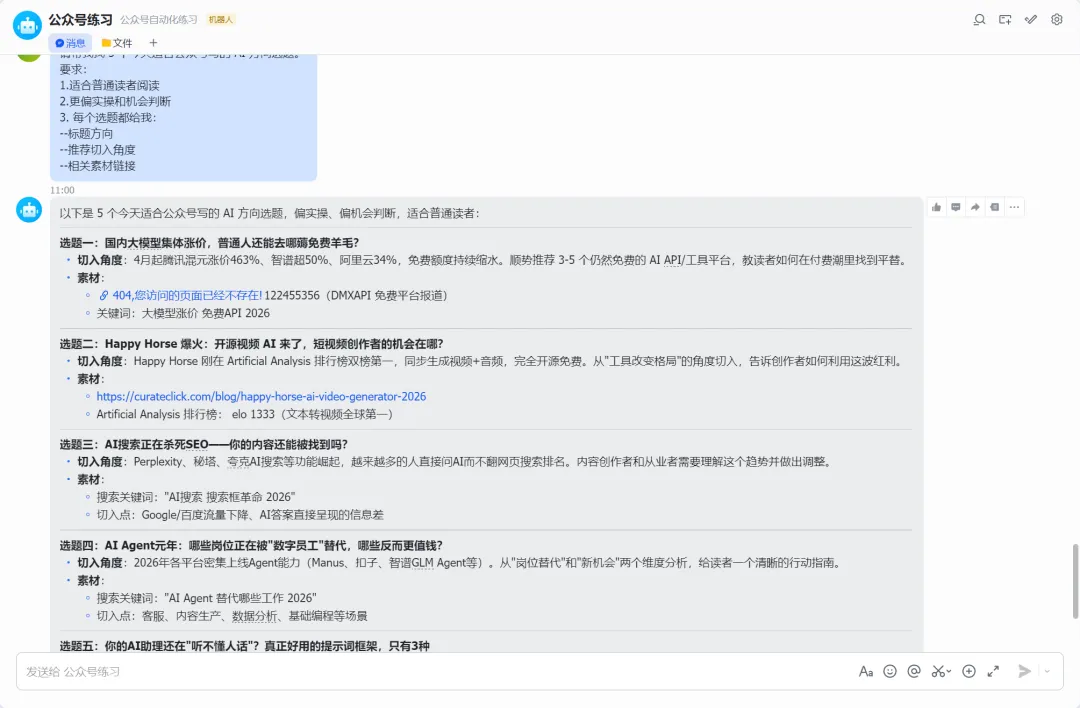The width and height of the screenshot is (1080, 708).
Task: Click heading 选题二 Happy Horse 爆火
Action: point(251,344)
